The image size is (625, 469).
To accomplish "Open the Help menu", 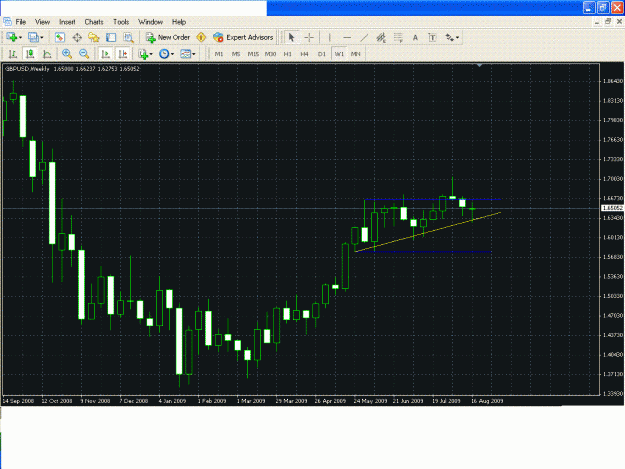I will pyautogui.click(x=179, y=22).
